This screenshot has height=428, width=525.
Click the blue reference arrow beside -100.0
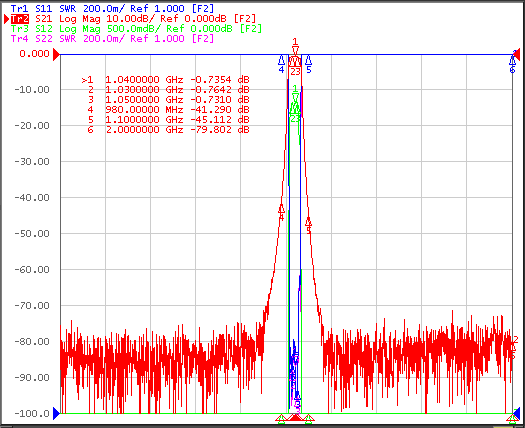click(x=56, y=413)
